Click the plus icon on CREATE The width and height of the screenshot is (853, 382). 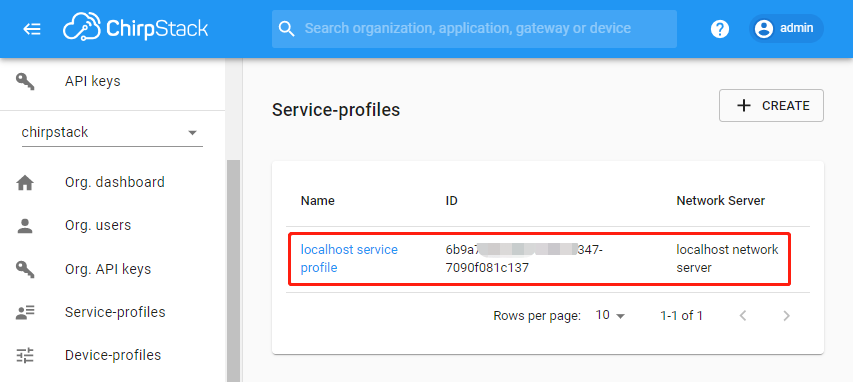744,106
